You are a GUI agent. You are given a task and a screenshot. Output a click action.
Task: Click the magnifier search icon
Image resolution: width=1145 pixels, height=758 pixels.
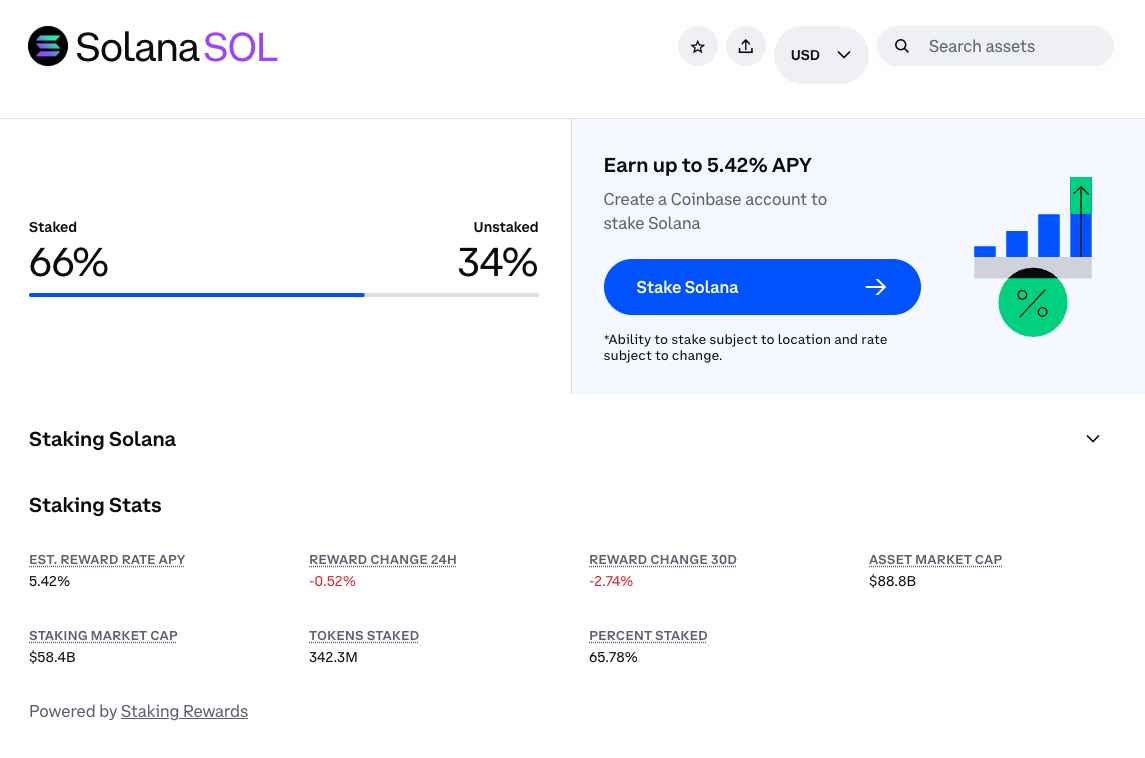pos(902,46)
